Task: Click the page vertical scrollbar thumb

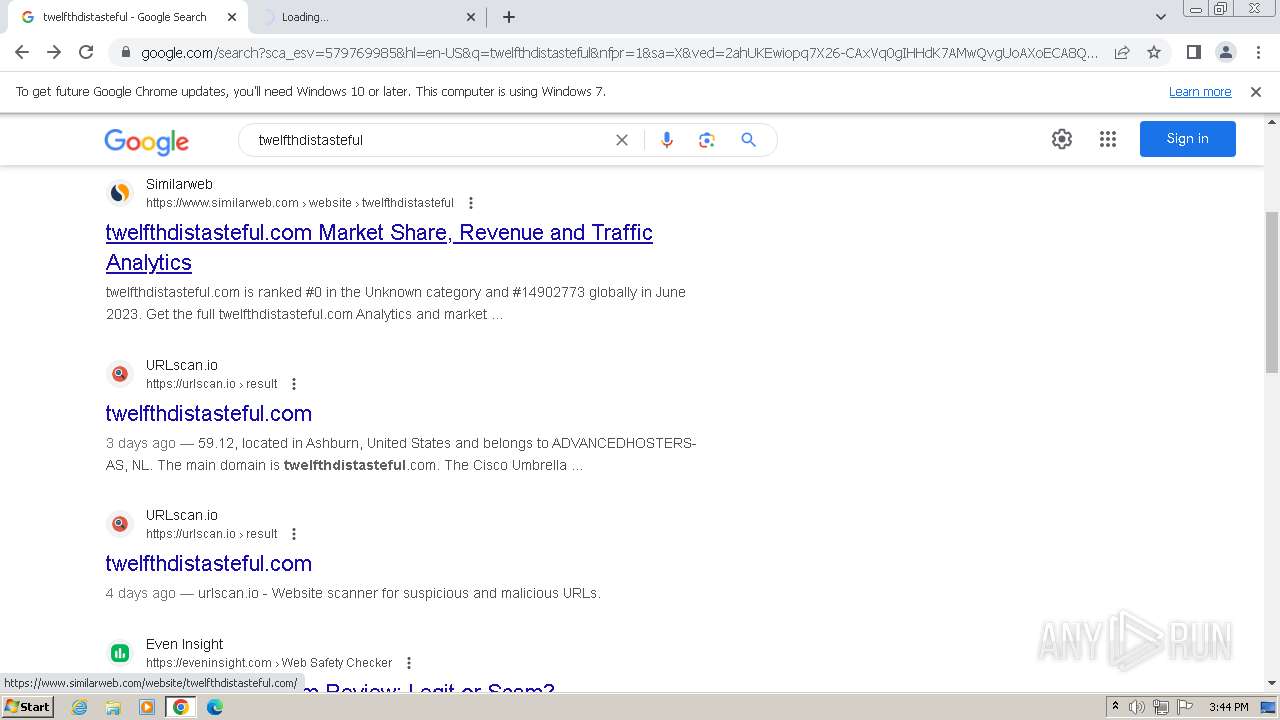Action: 1272,290
